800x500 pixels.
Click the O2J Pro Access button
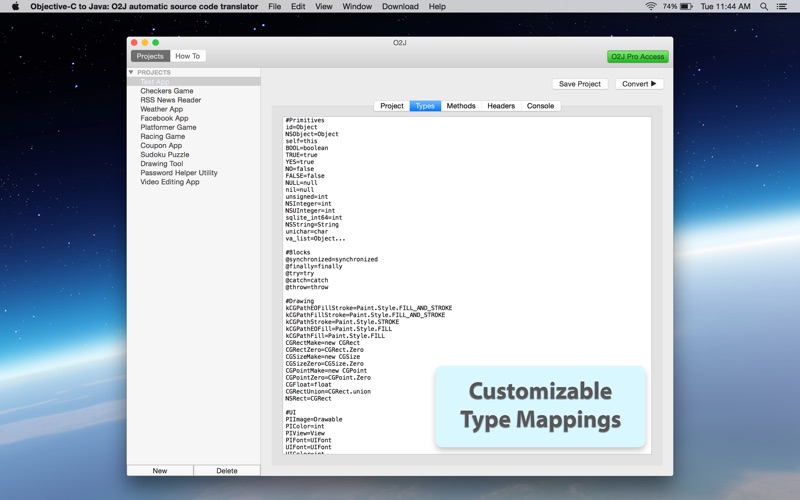(x=638, y=57)
